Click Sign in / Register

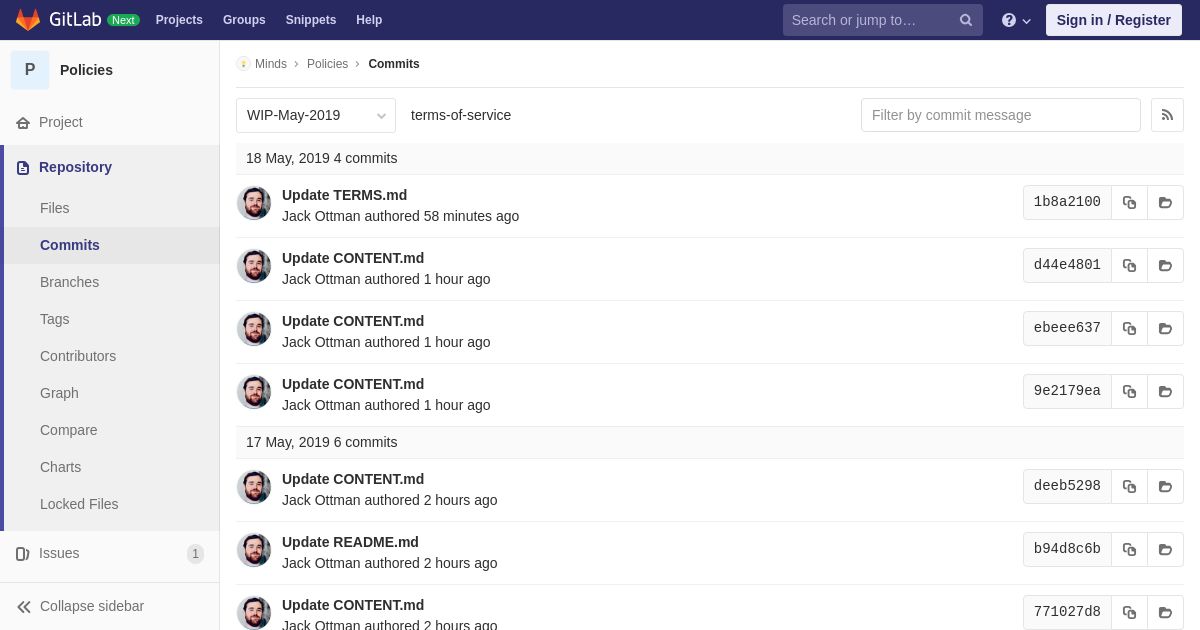(1114, 20)
